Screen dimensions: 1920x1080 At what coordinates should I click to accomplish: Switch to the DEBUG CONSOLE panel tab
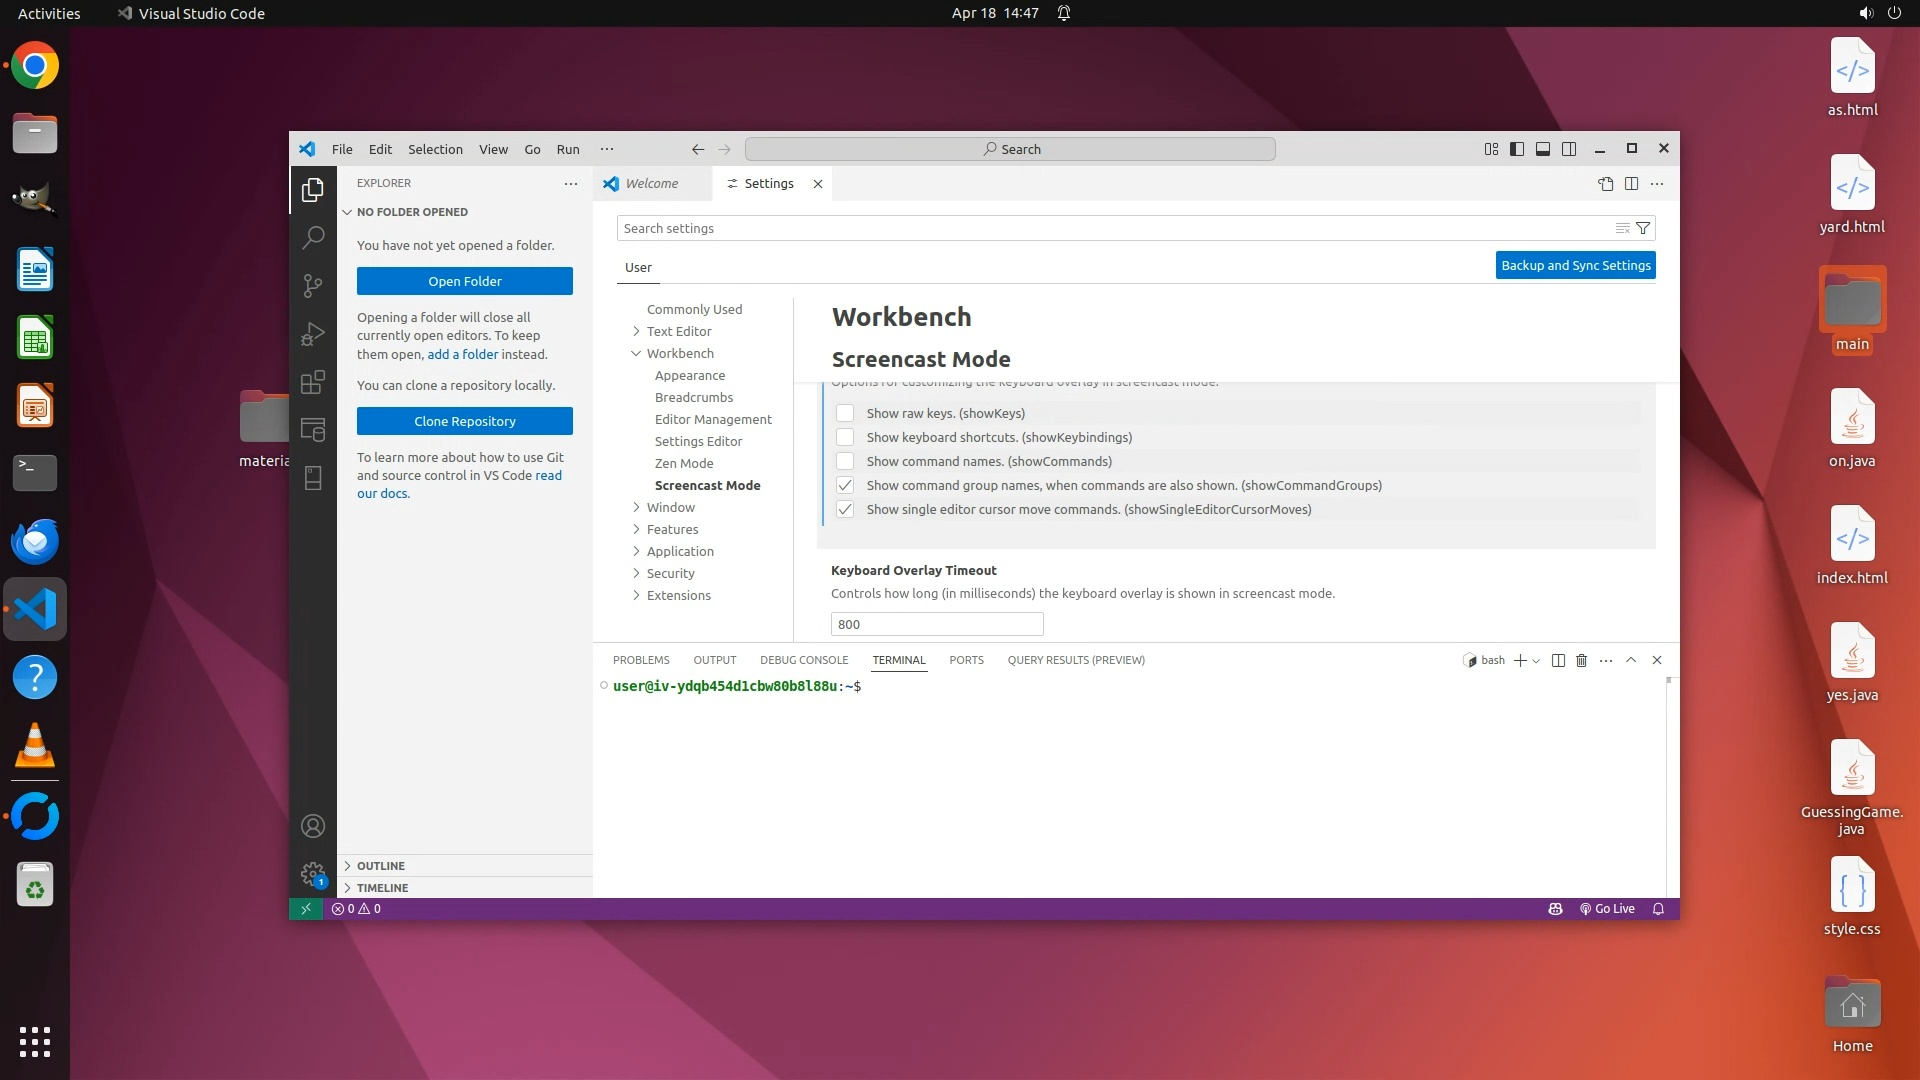tap(803, 660)
